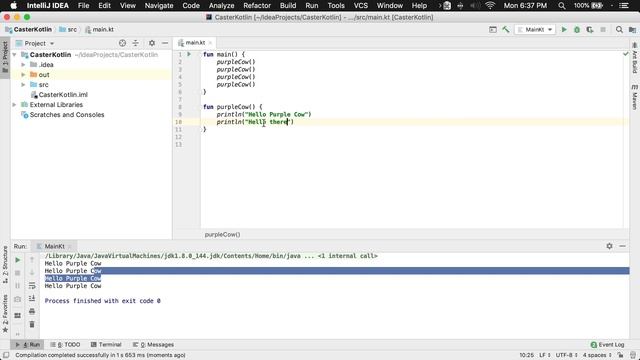Open Run panel settings gear
The image size is (640, 360).
point(609,246)
